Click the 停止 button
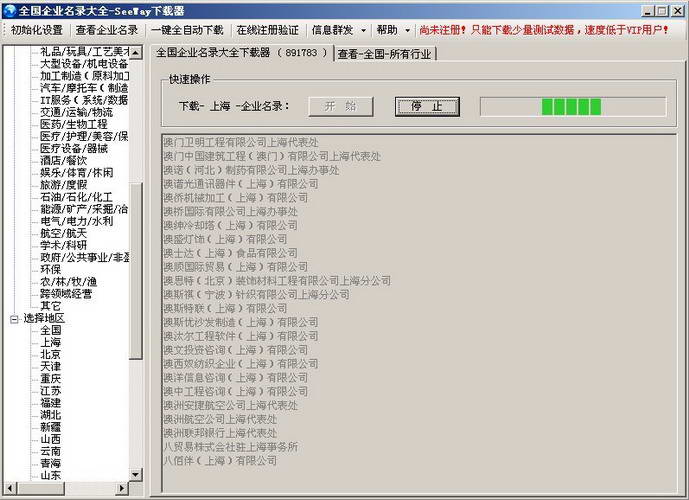Image resolution: width=689 pixels, height=500 pixels. [x=427, y=106]
